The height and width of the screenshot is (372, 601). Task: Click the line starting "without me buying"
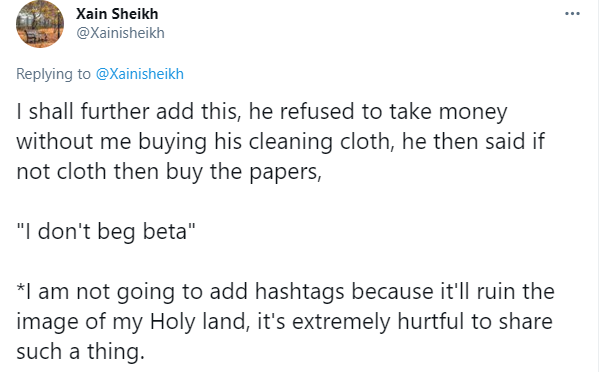[x=280, y=142]
